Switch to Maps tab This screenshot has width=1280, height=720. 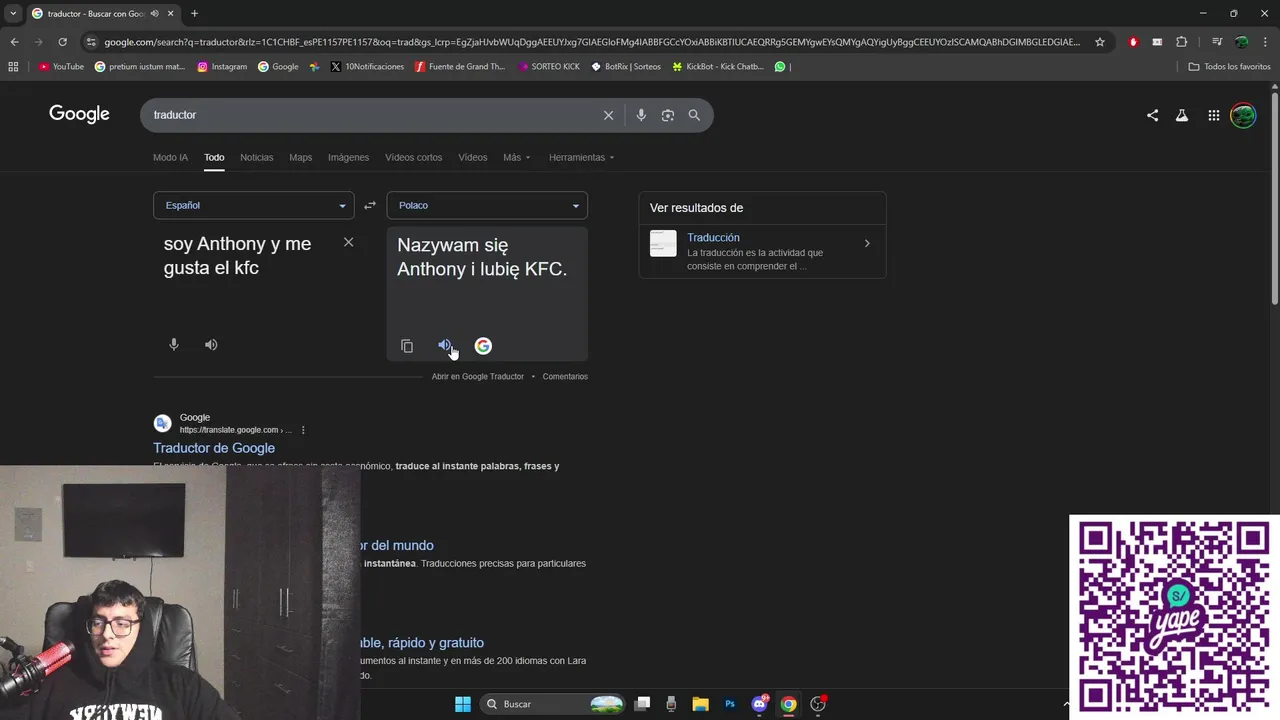[301, 157]
